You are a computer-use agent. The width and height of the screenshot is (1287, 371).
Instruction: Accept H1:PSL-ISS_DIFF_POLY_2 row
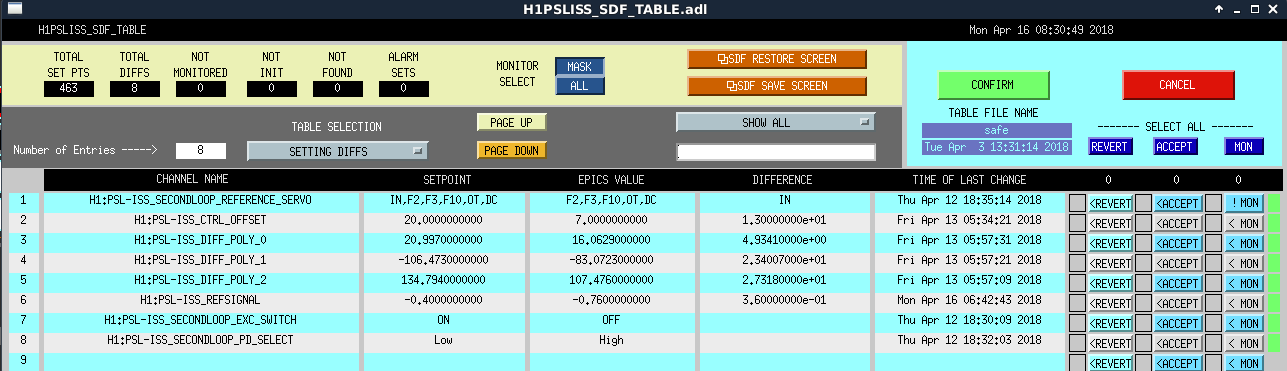pyautogui.click(x=1179, y=282)
